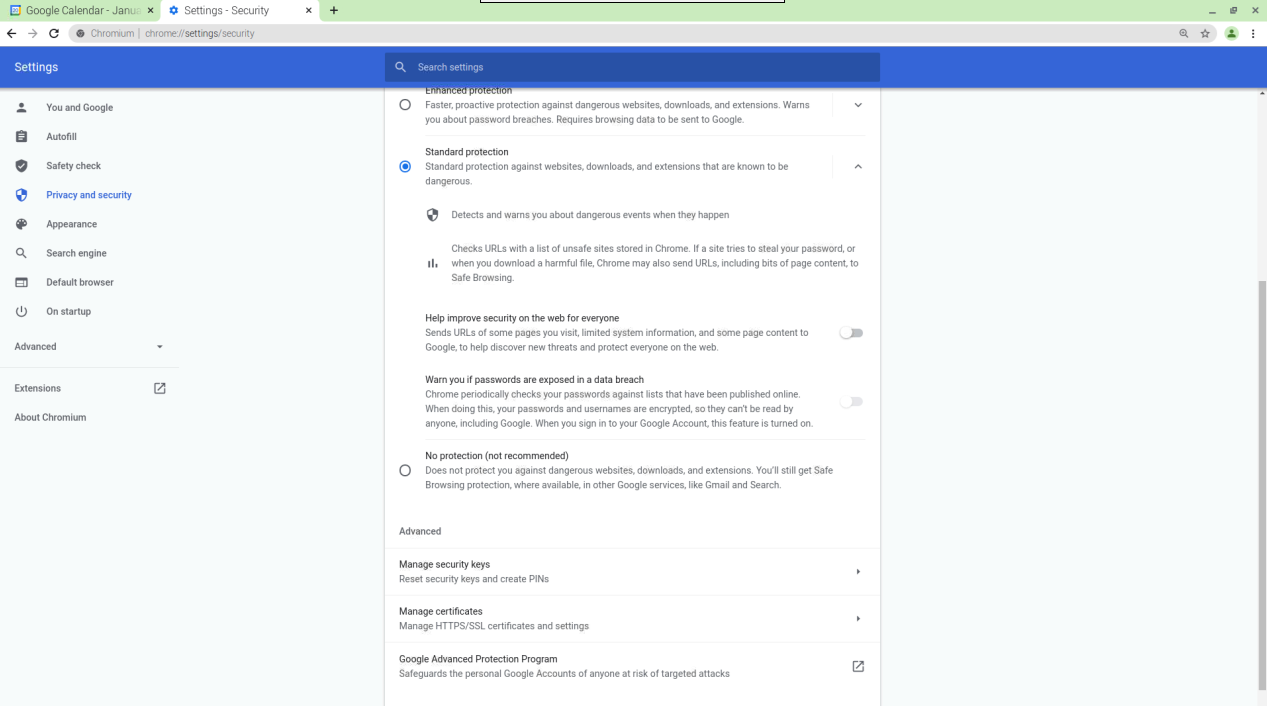This screenshot has height=706, width=1267.
Task: Open Search engine settings
Action: (76, 253)
